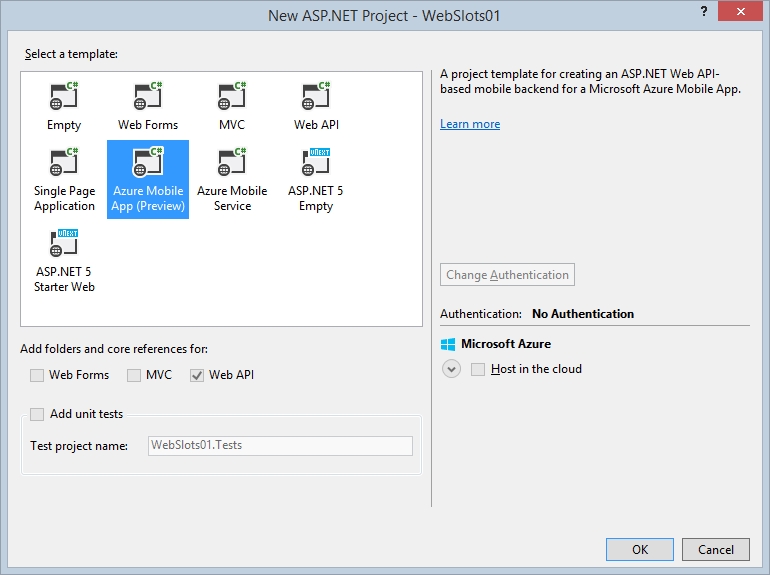Click the Test project name field
The image size is (770, 575).
280,446
